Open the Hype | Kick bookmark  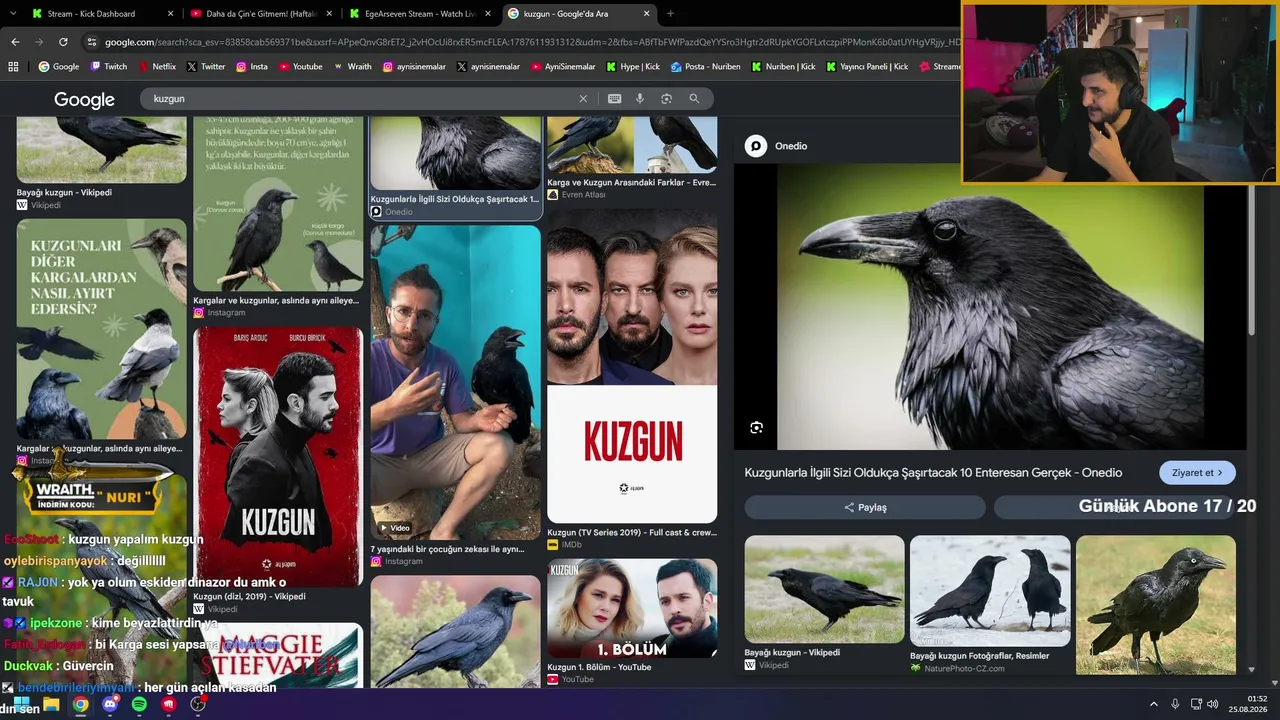[633, 67]
